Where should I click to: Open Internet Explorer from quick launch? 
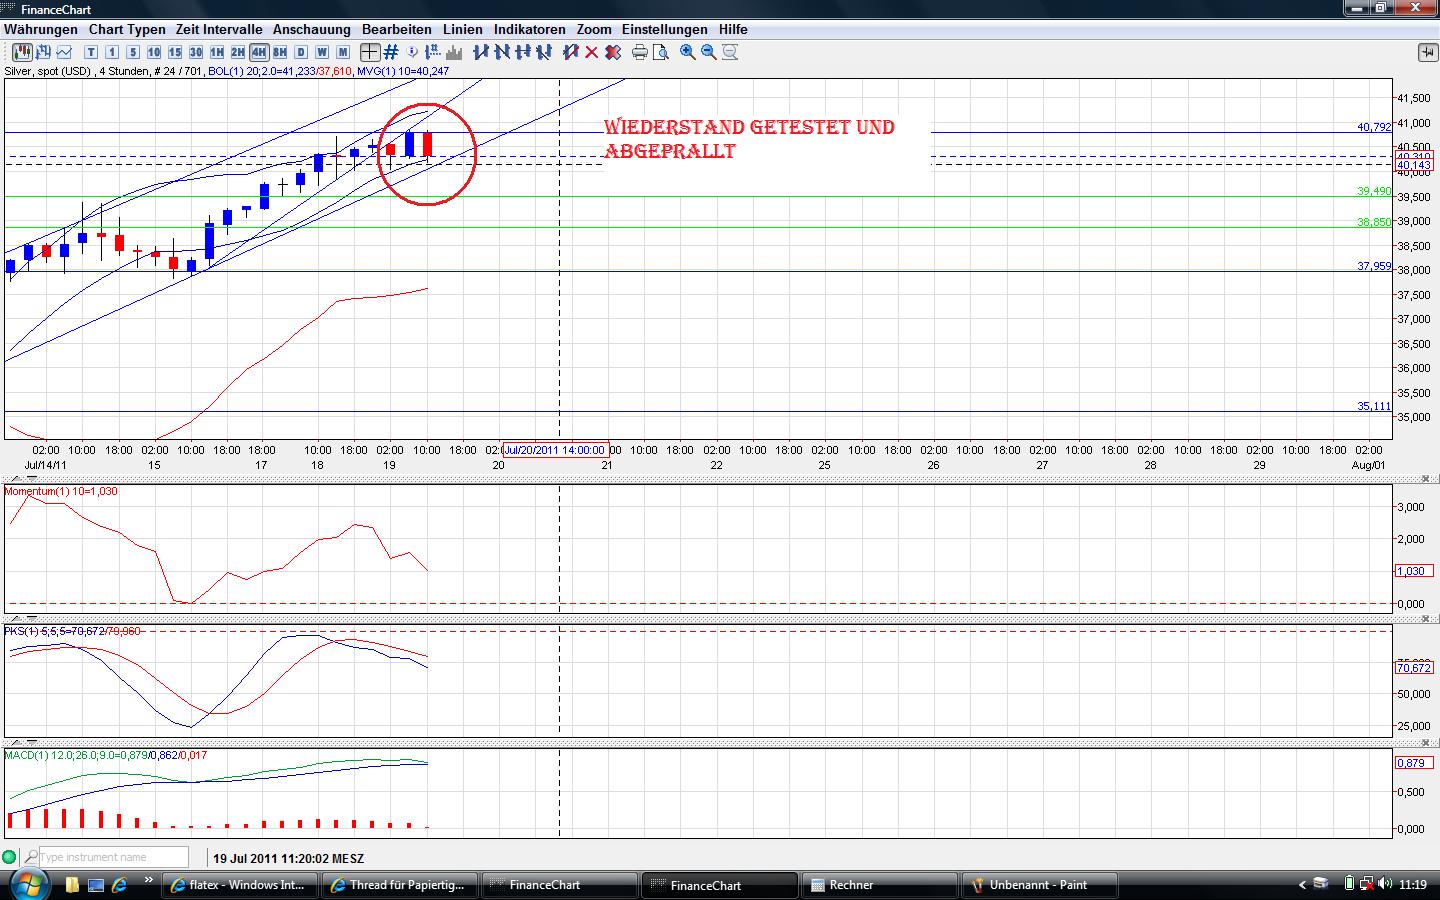click(120, 885)
